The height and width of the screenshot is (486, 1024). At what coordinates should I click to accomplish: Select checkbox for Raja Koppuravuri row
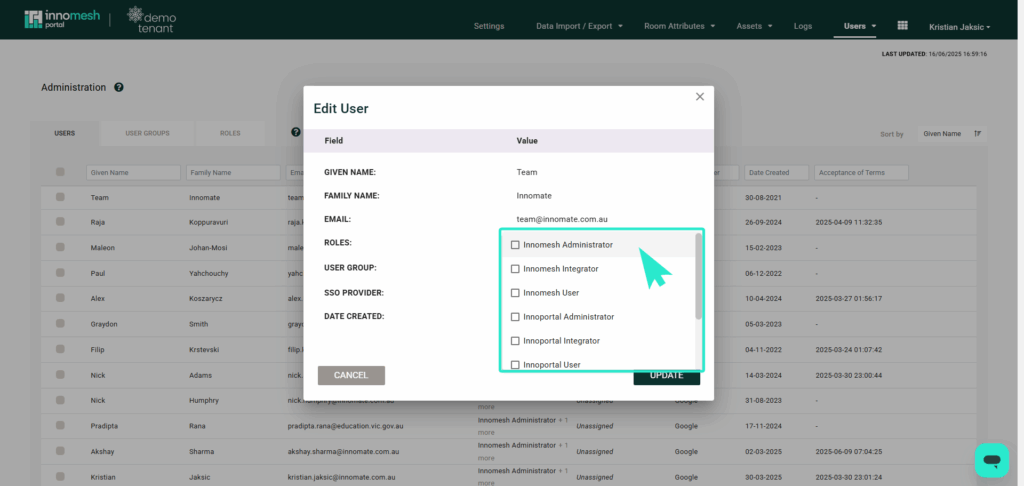pos(60,221)
